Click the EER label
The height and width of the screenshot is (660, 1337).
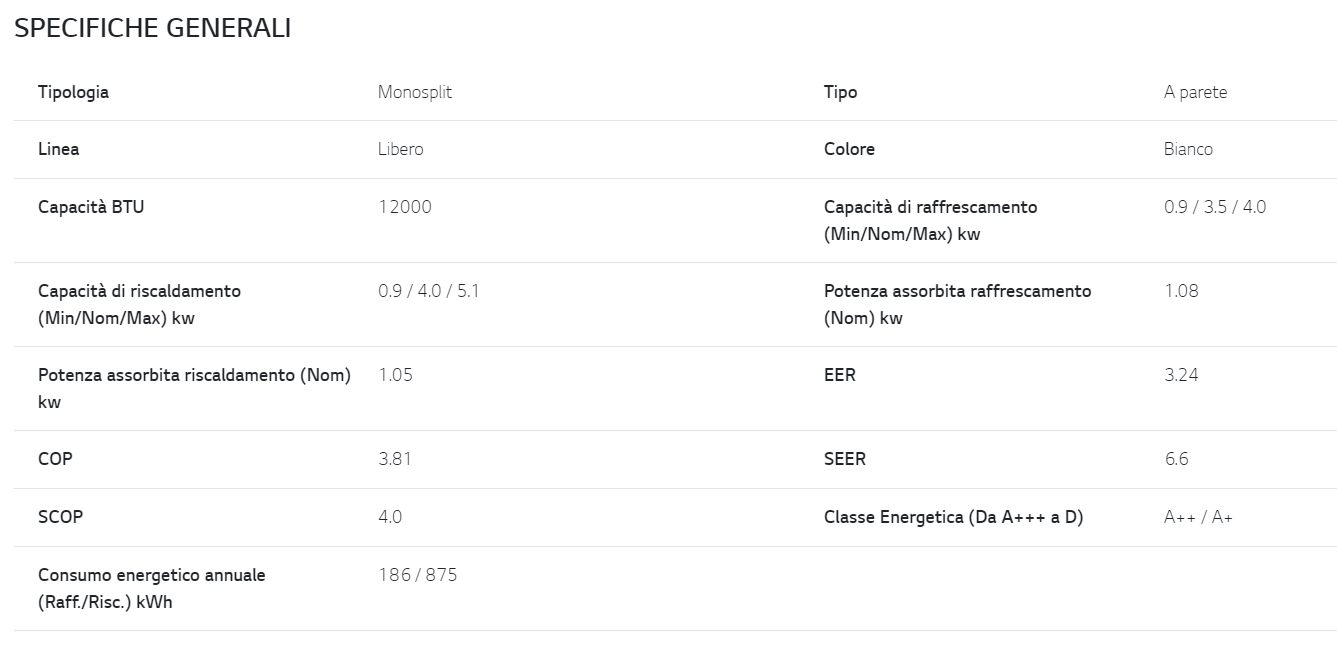[840, 375]
